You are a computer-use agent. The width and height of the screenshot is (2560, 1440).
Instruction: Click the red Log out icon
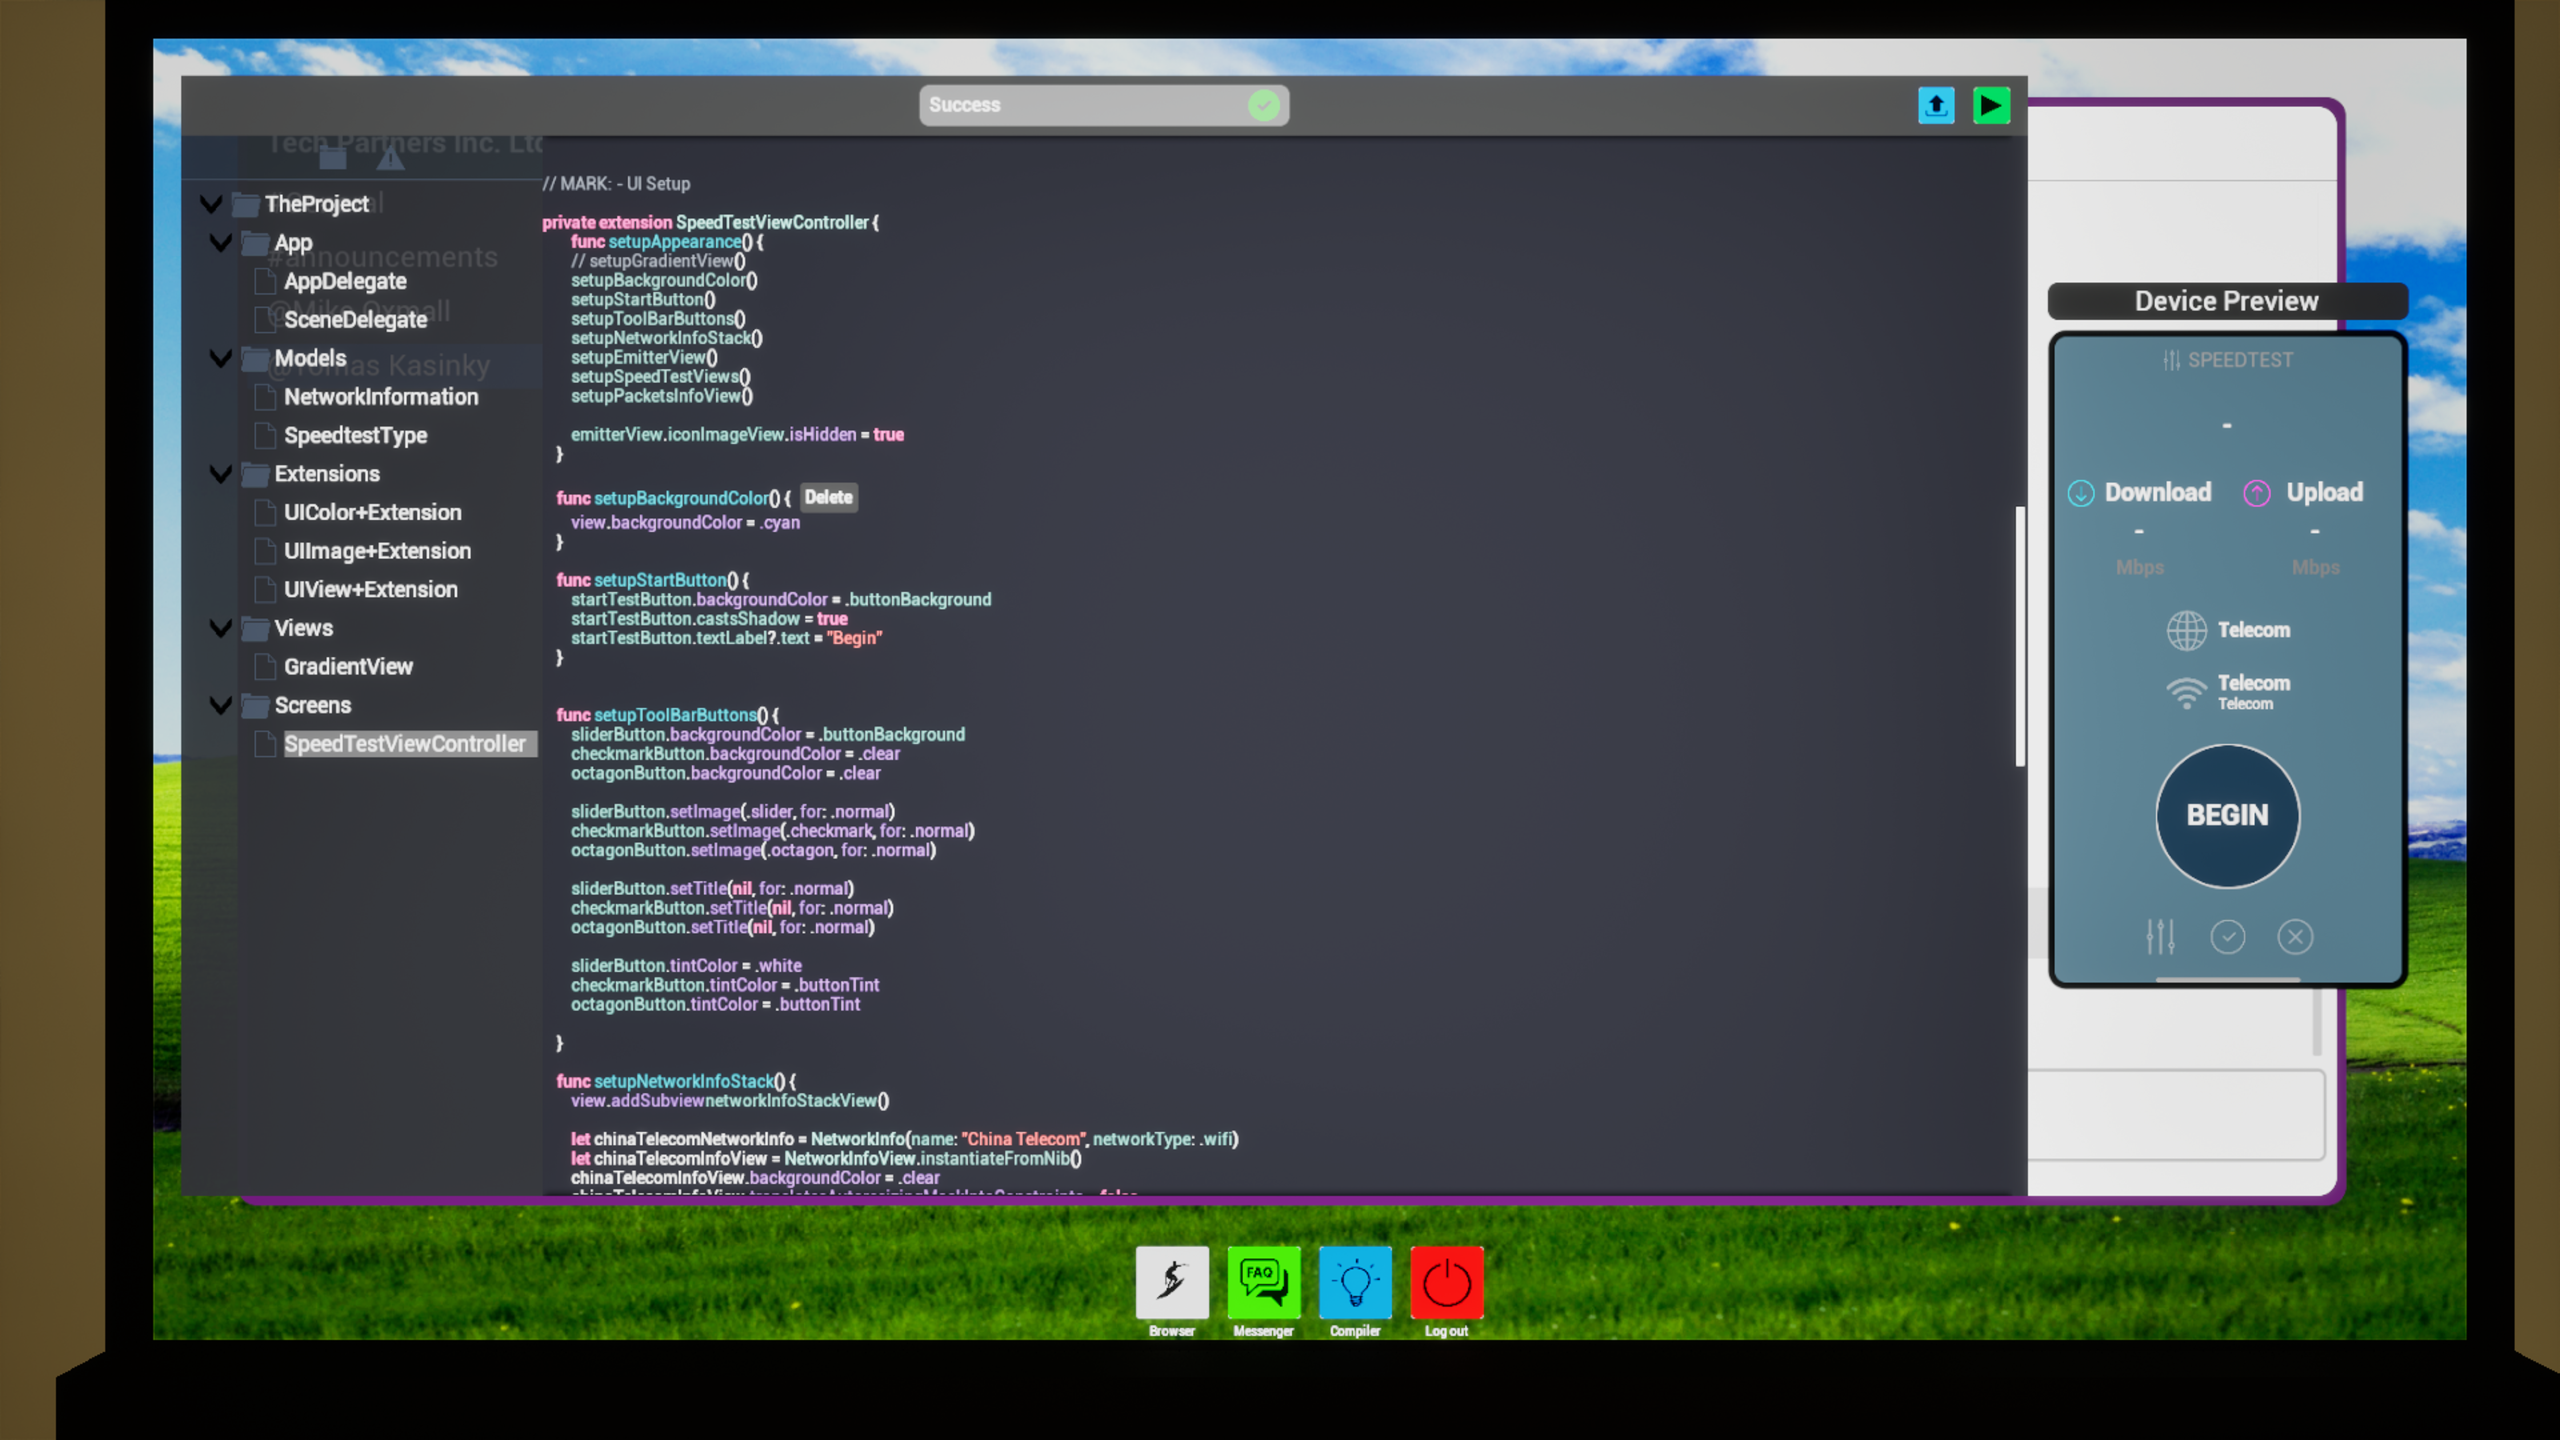click(x=1447, y=1282)
